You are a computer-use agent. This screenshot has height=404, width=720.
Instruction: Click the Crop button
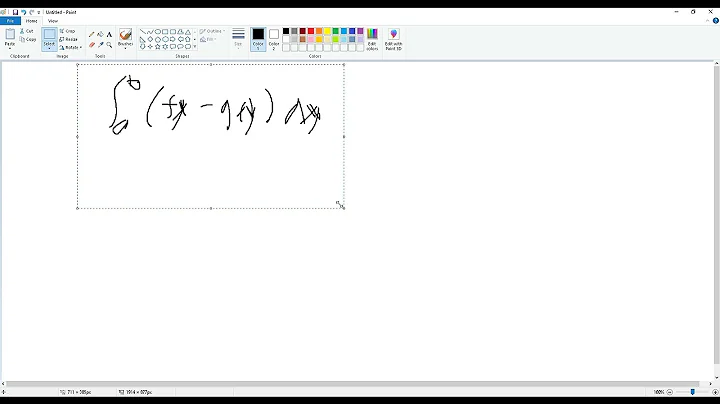pos(67,31)
